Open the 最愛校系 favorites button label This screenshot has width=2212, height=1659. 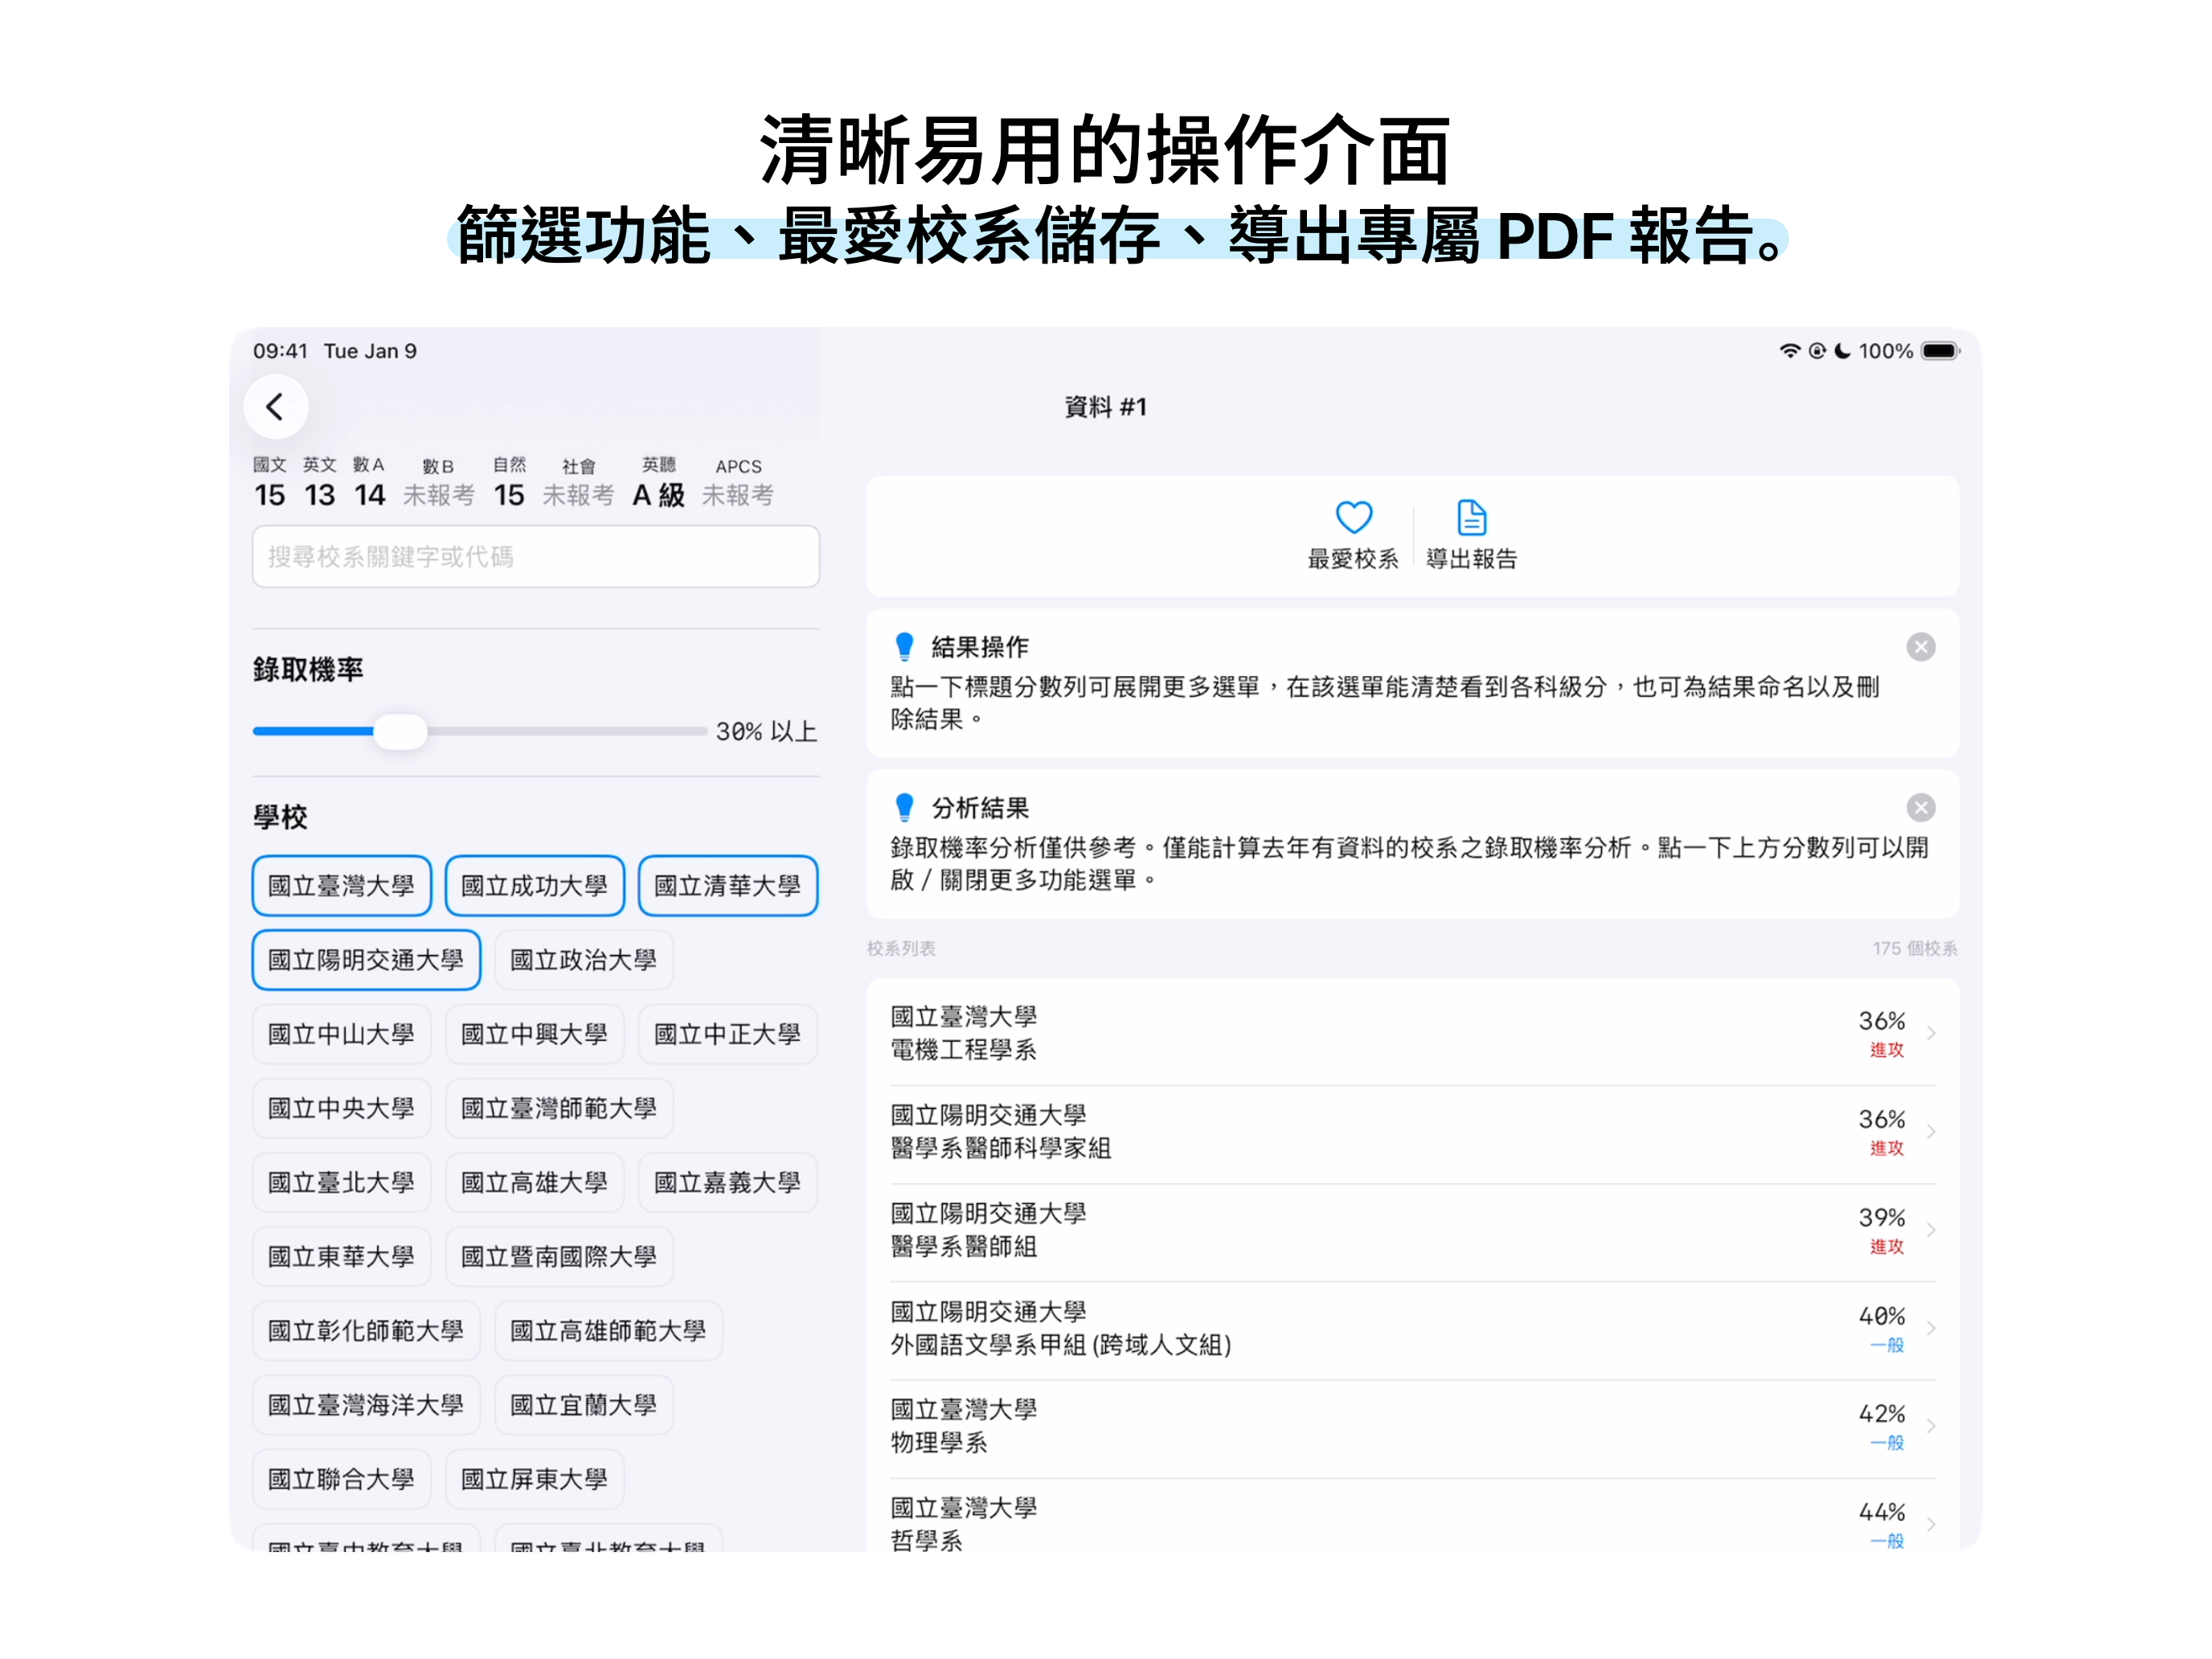(1353, 559)
